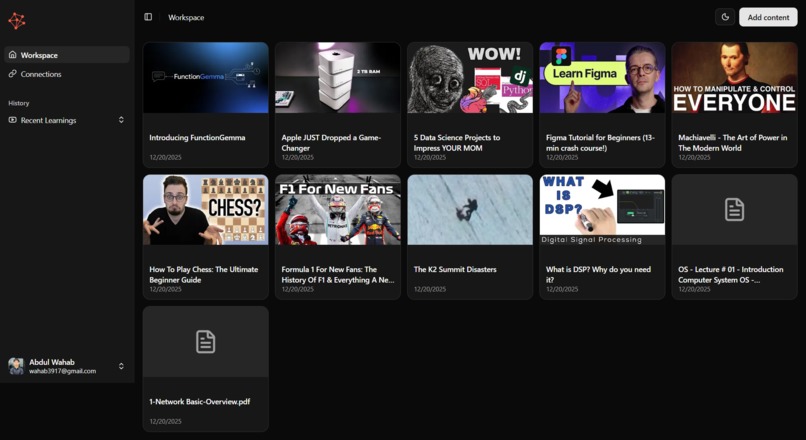This screenshot has width=806, height=440.
Task: Click the Abdul Wahab user name
Action: tap(52, 362)
